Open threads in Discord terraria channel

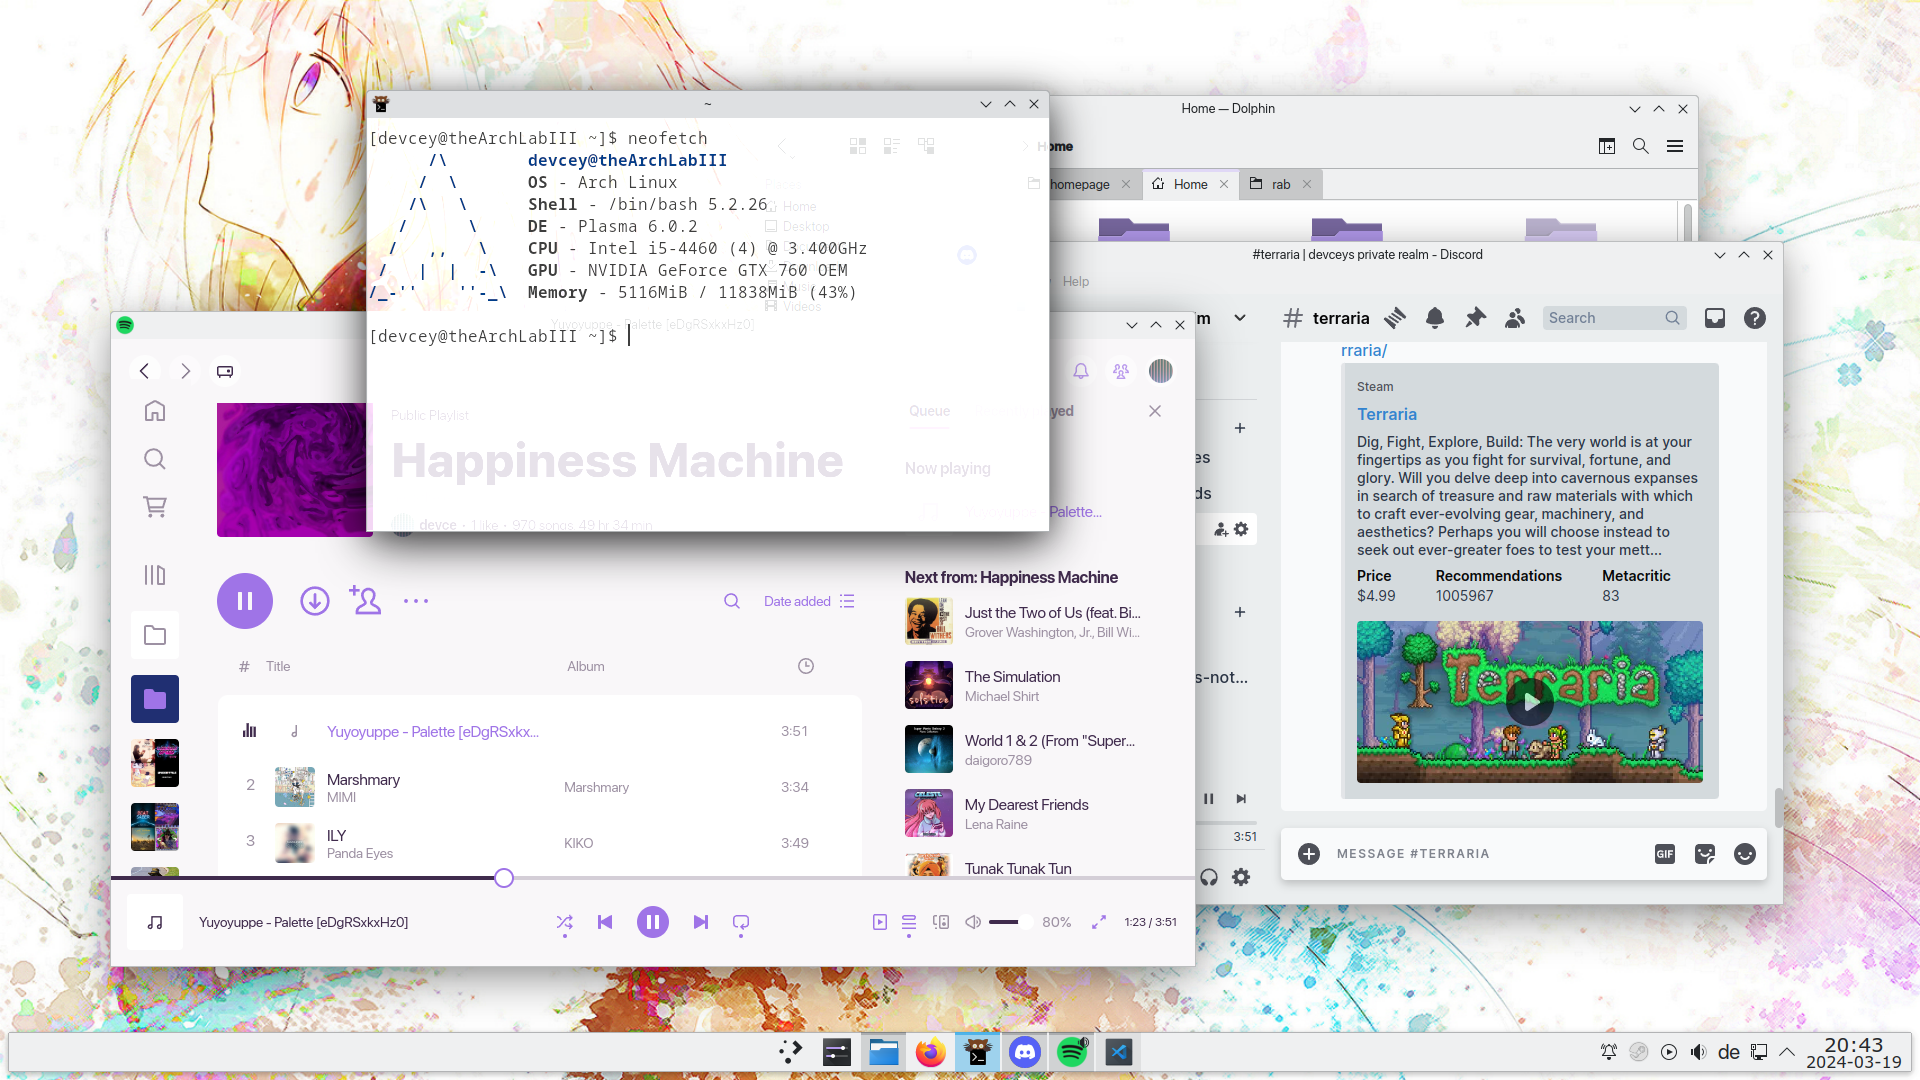click(1395, 318)
